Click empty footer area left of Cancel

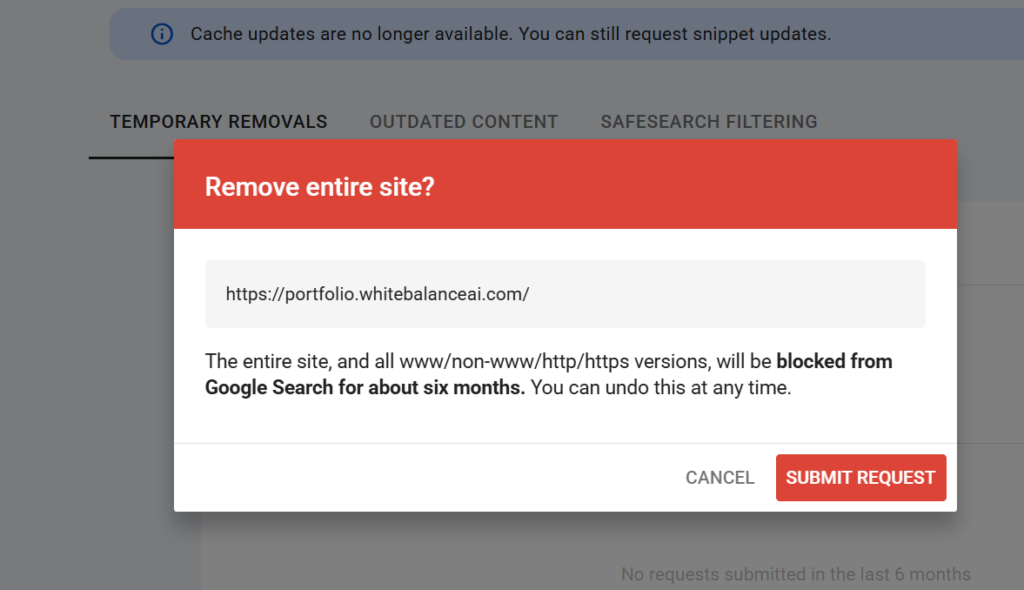pos(424,478)
